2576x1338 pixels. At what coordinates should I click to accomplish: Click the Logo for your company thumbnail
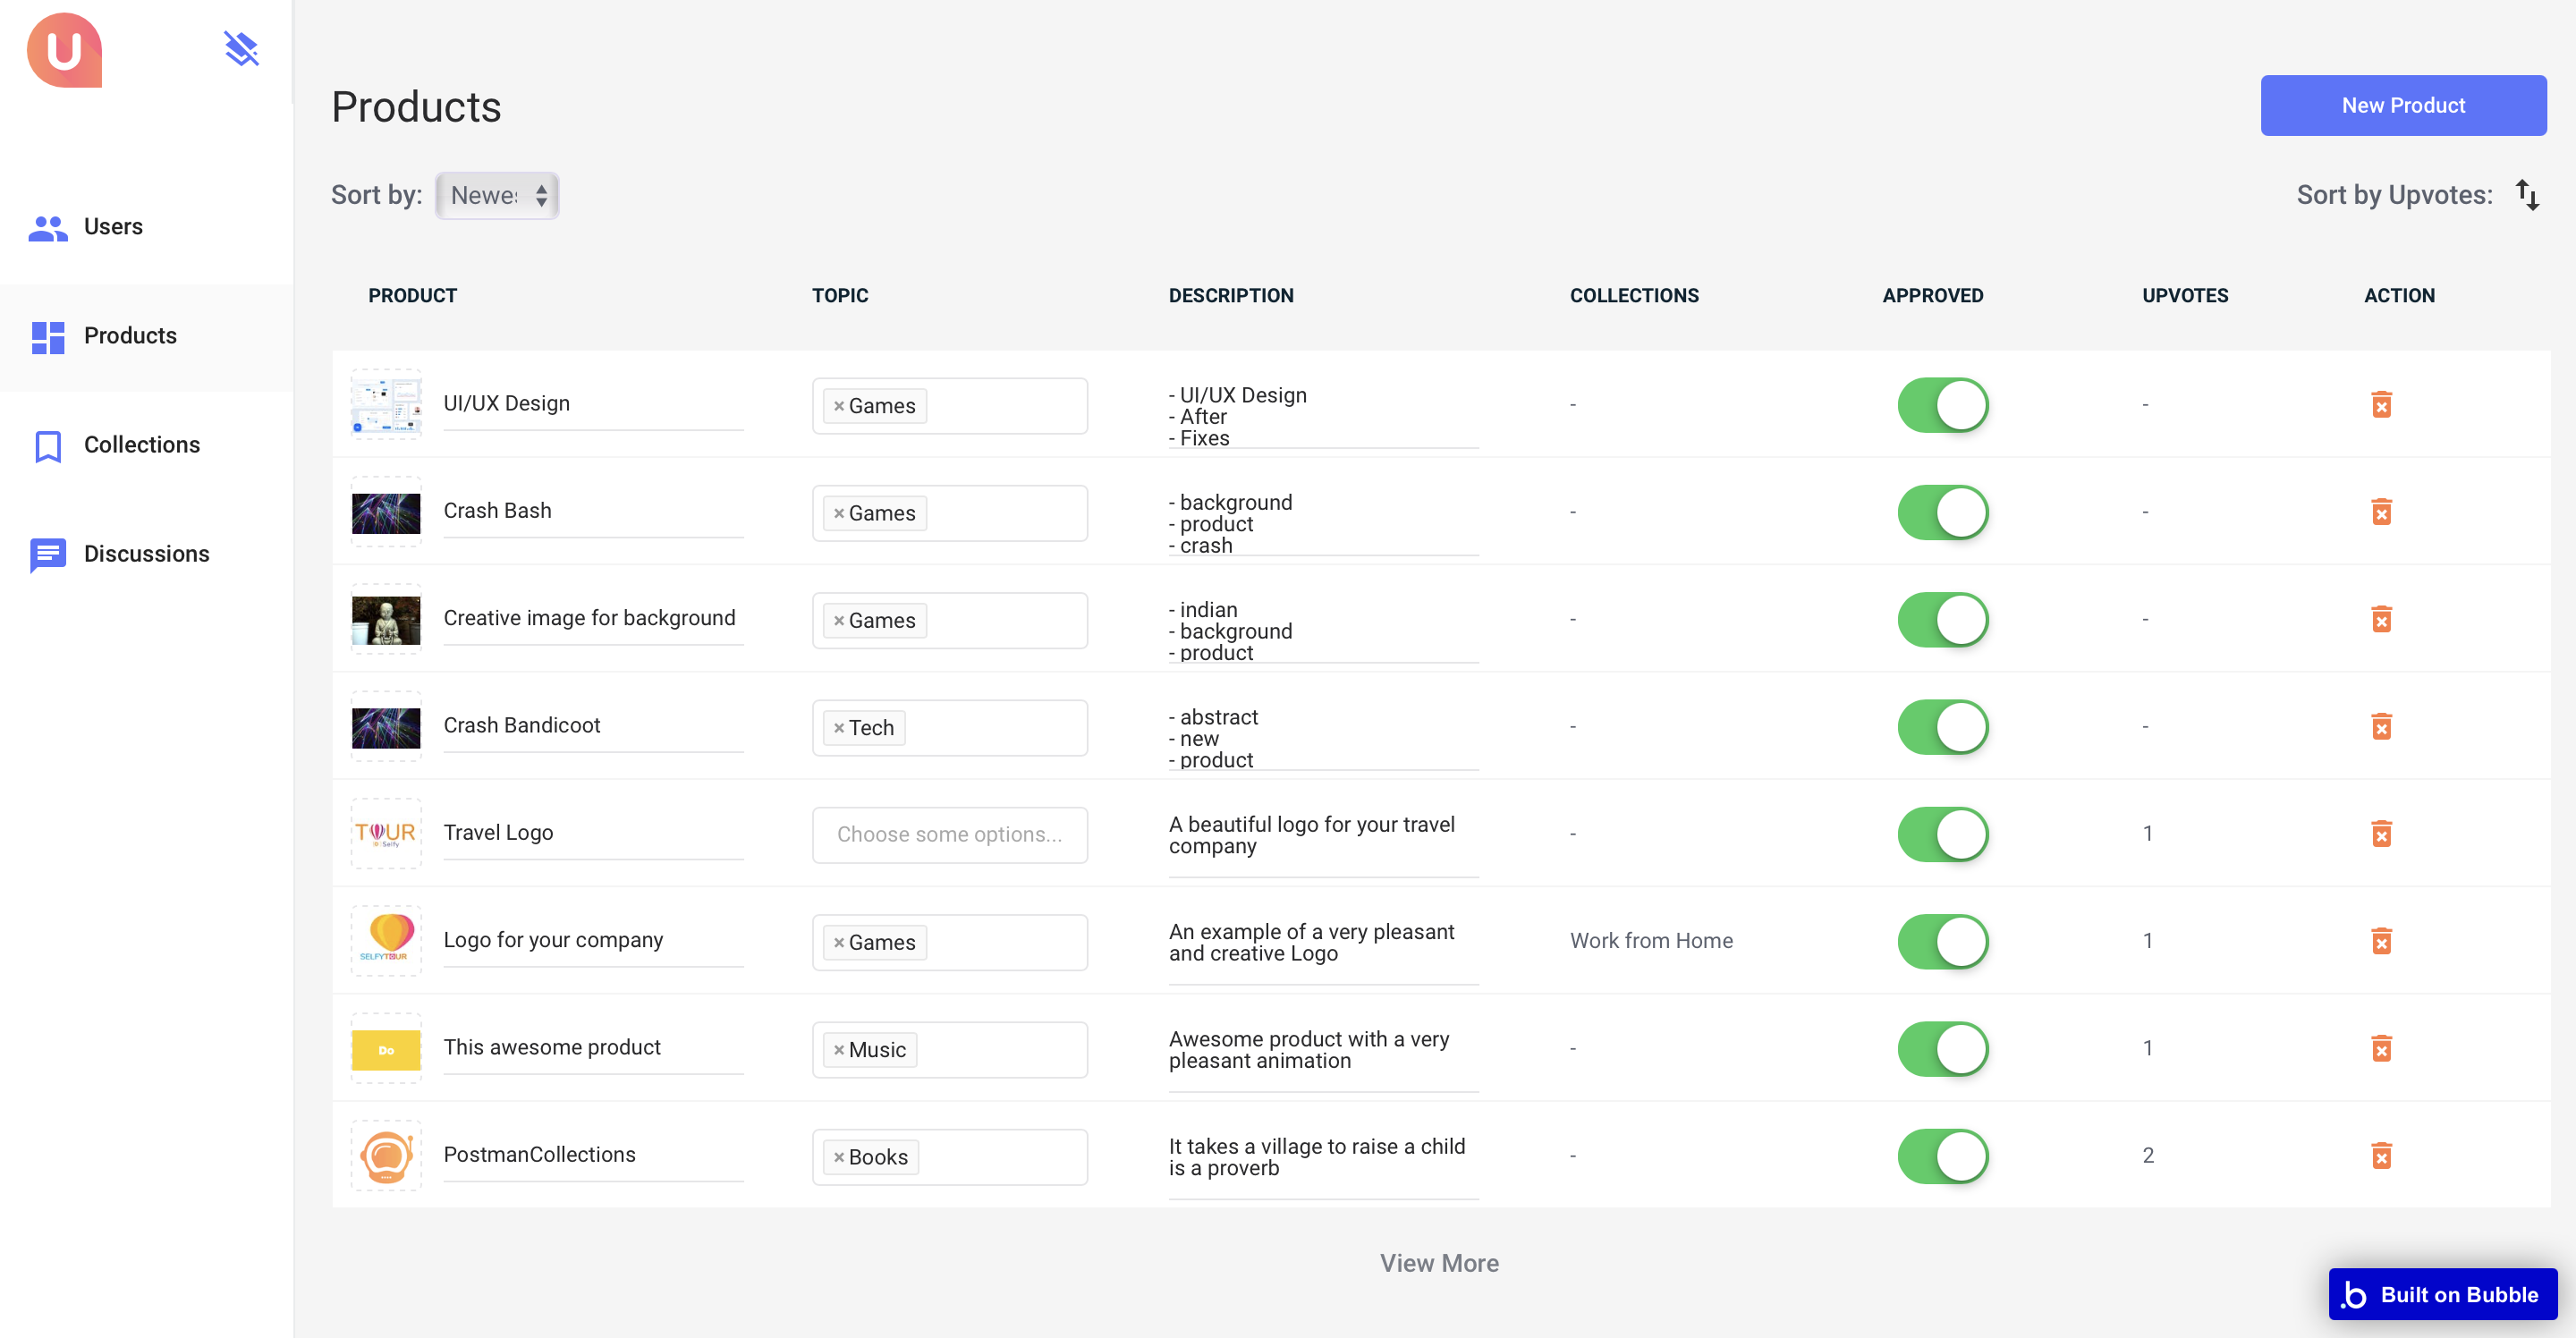coord(386,940)
